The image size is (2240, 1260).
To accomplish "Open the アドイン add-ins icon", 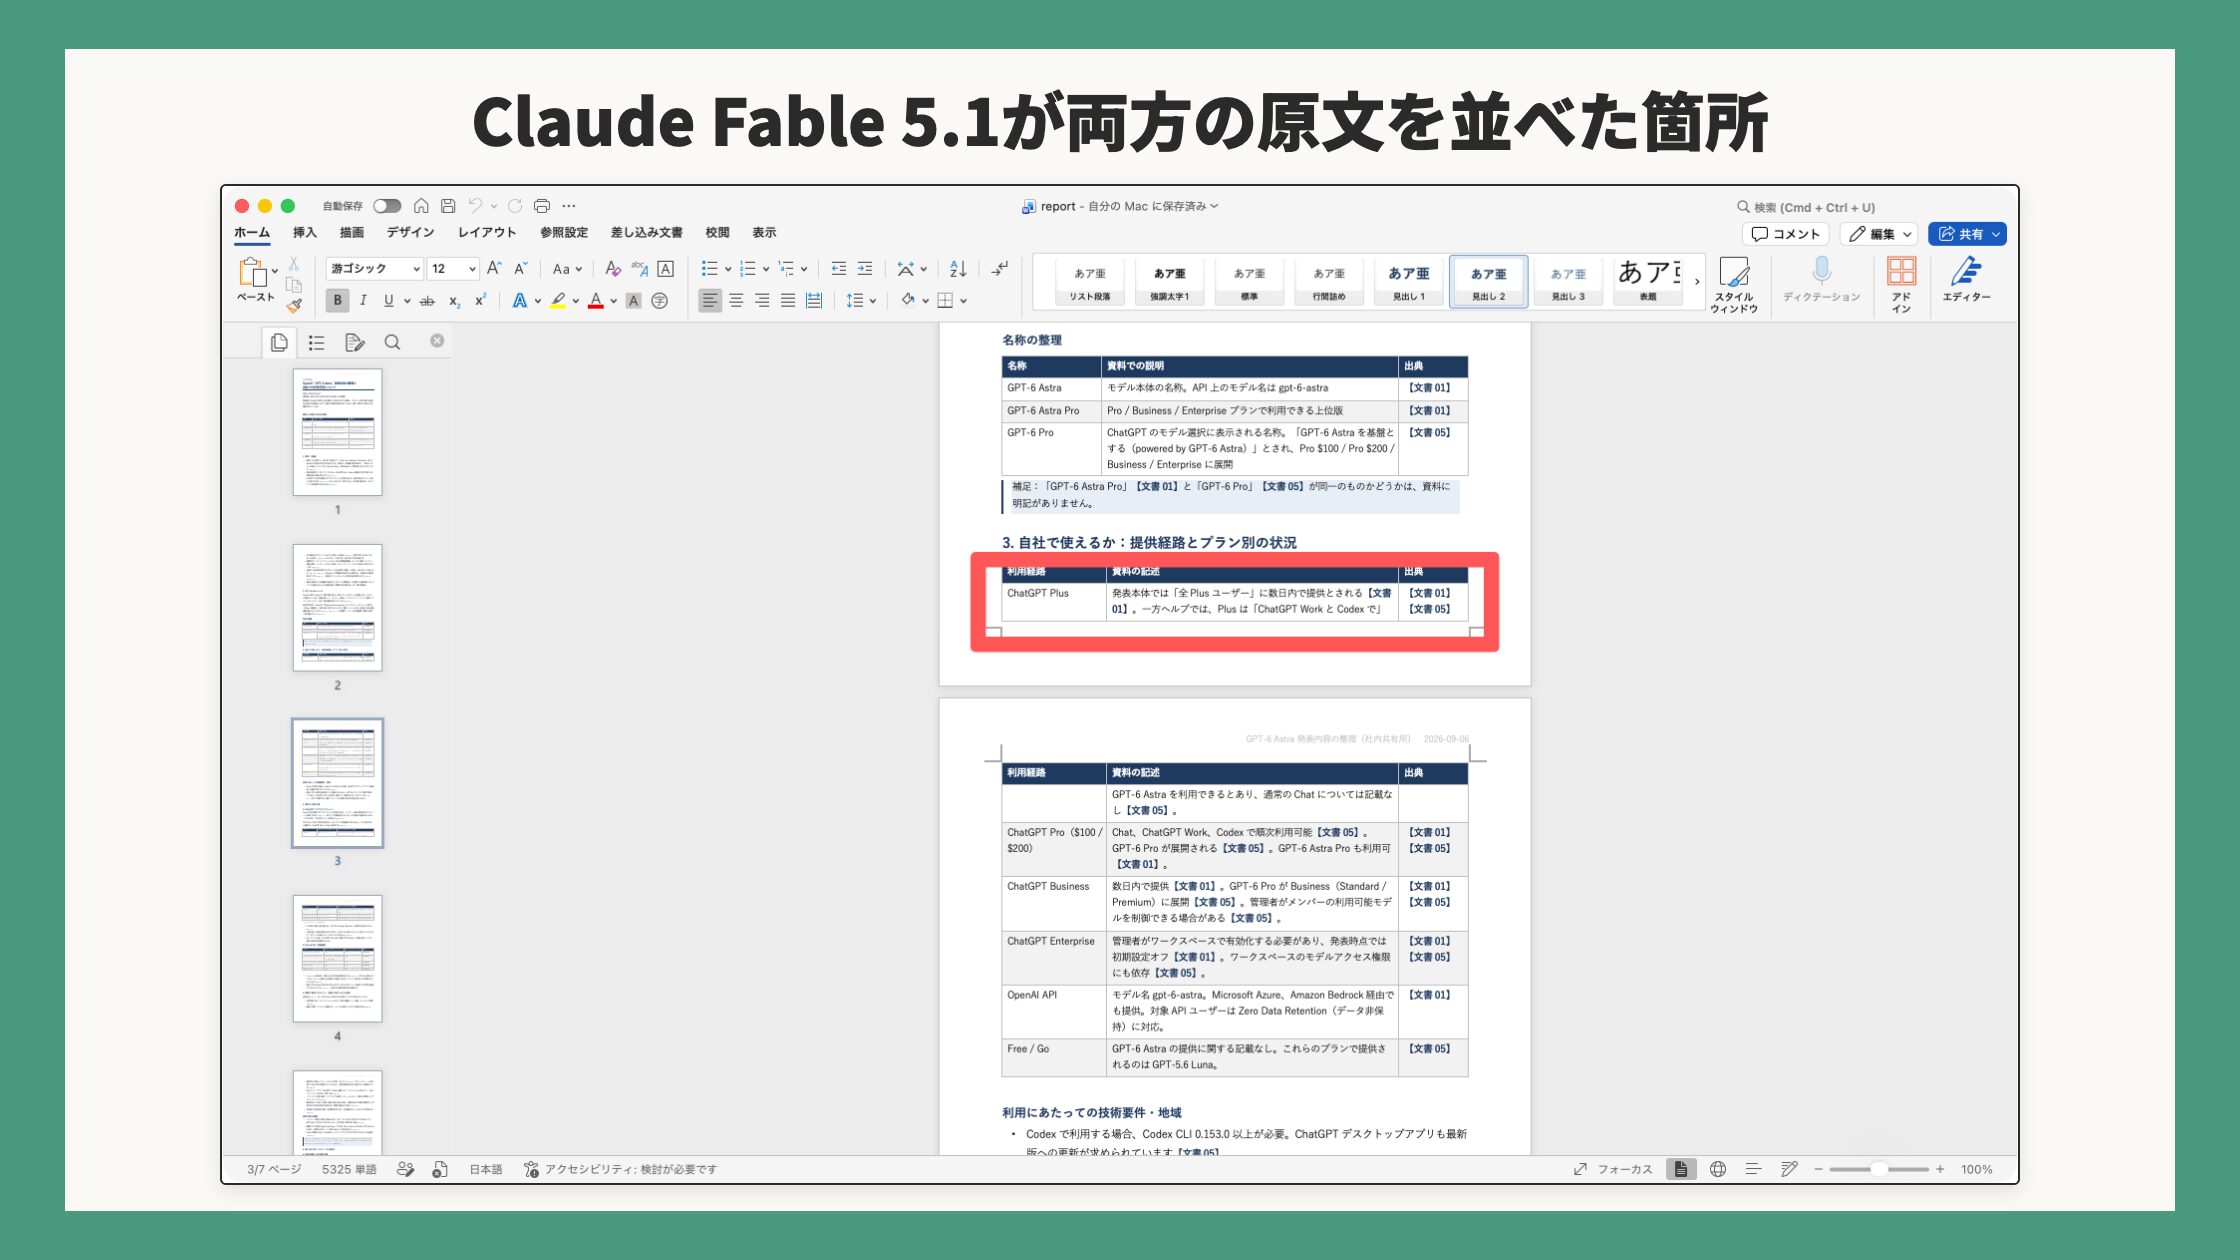I will [x=1901, y=285].
